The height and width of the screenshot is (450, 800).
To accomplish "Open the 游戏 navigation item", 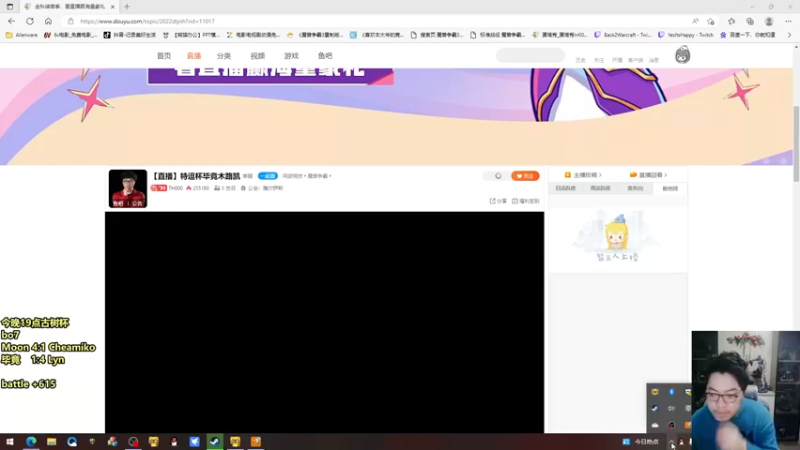I will click(x=291, y=56).
